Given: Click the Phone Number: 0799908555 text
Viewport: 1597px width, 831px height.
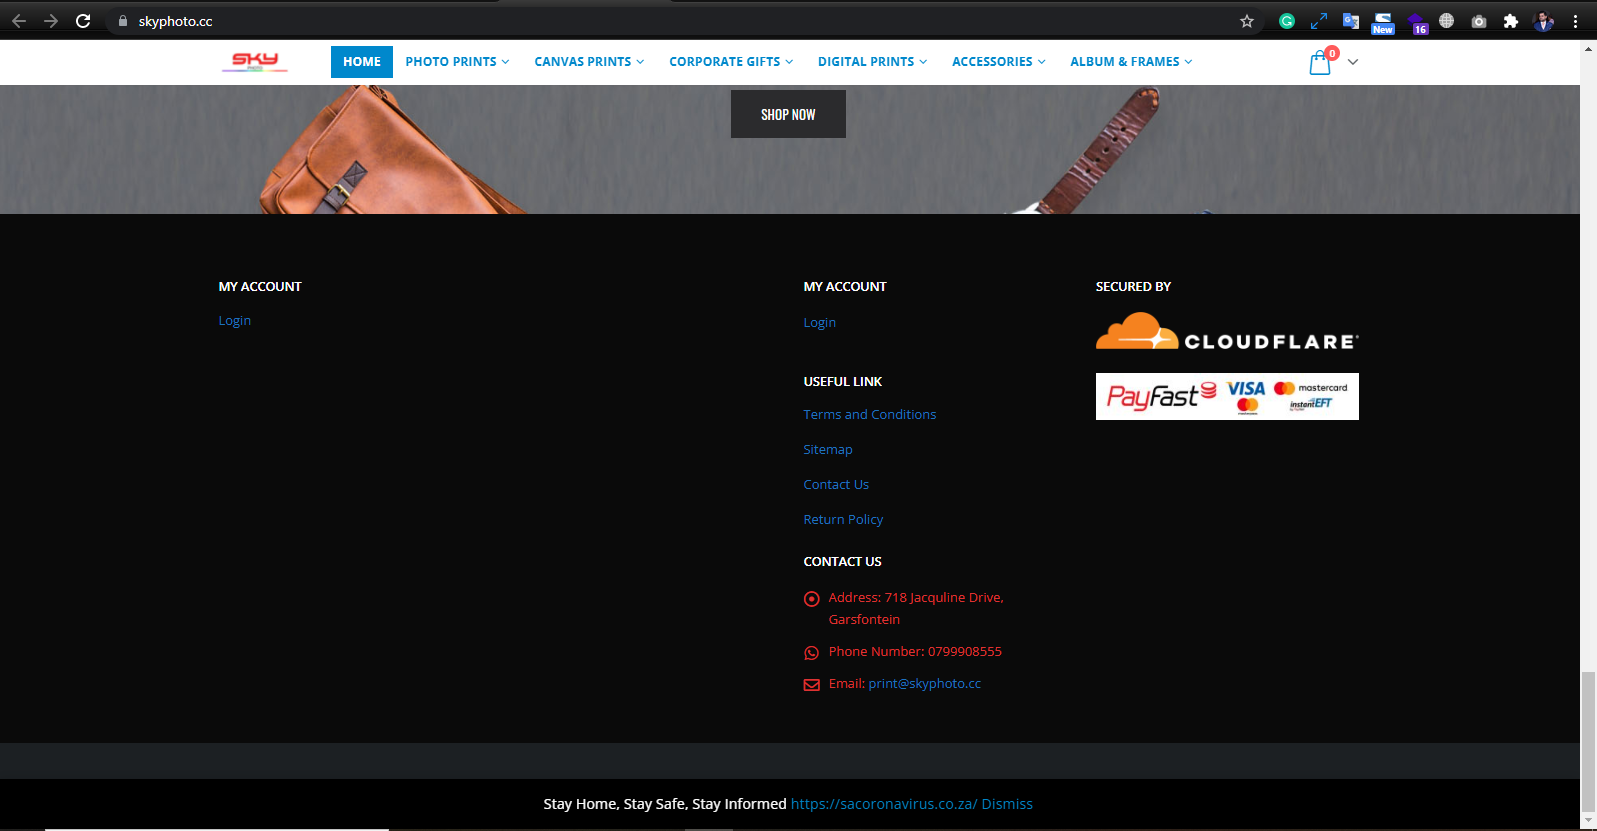Looking at the screenshot, I should coord(915,652).
